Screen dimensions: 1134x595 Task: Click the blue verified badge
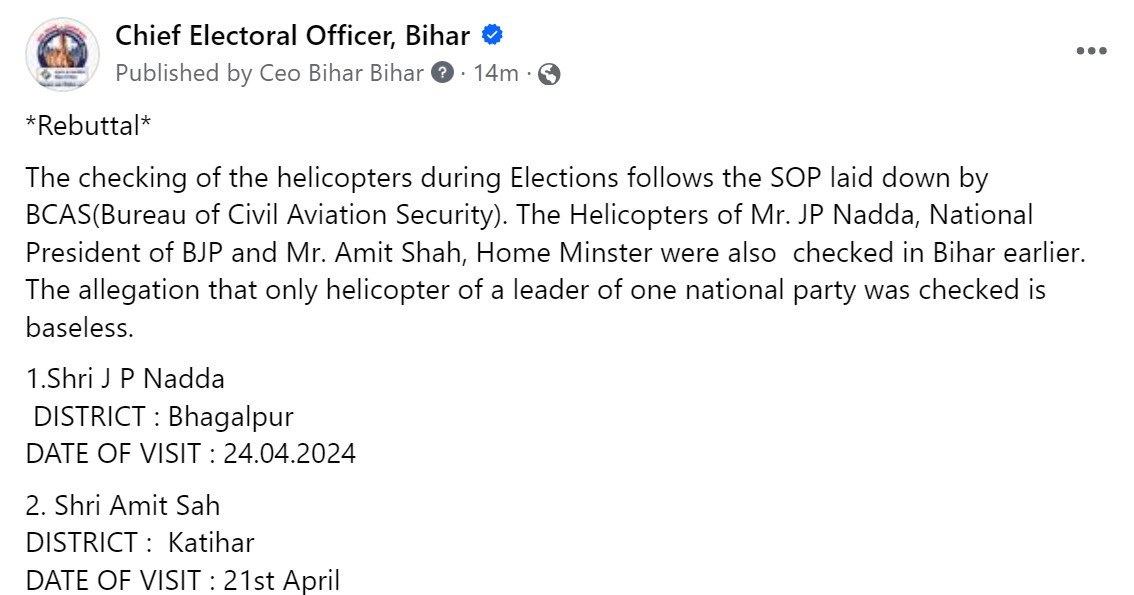(x=493, y=35)
